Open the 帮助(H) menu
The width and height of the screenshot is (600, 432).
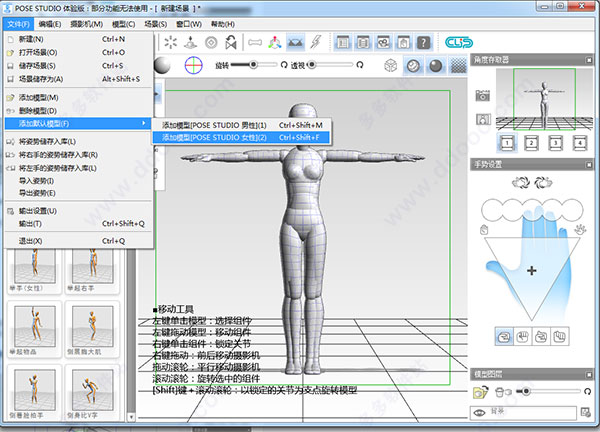[x=223, y=24]
